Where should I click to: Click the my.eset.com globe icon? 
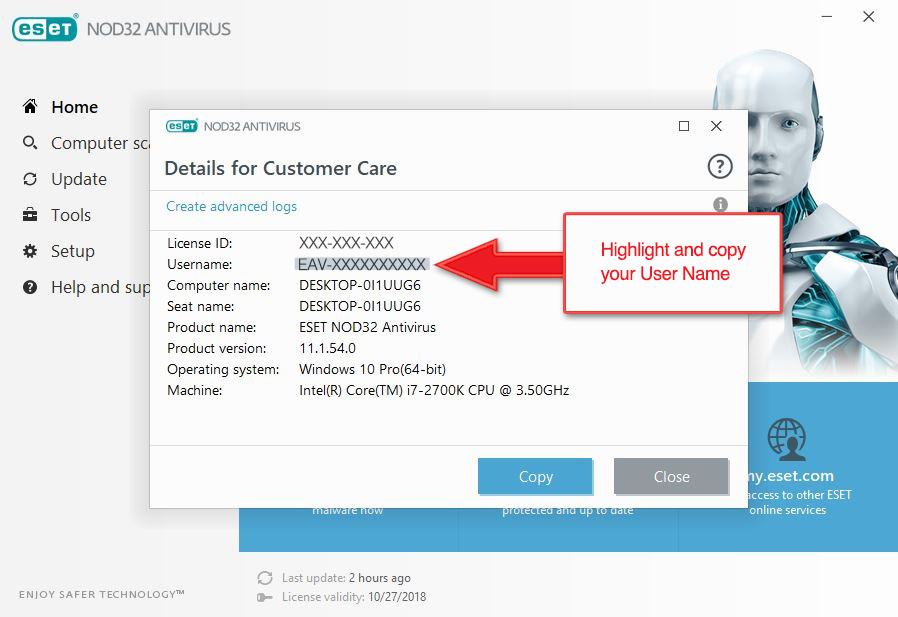(x=787, y=439)
